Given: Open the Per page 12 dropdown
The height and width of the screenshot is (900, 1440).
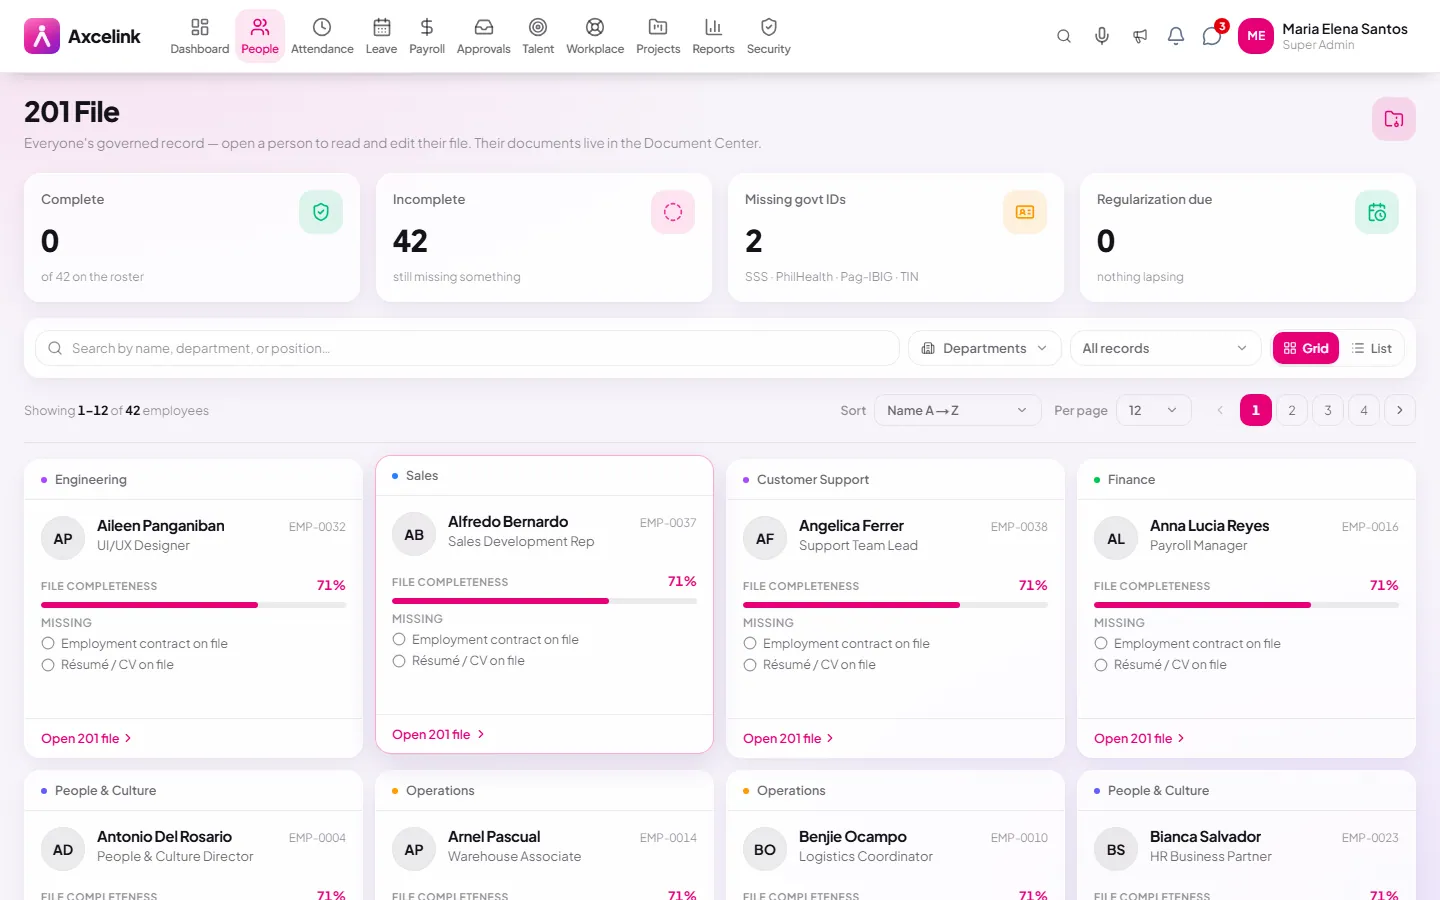Looking at the screenshot, I should coord(1154,410).
